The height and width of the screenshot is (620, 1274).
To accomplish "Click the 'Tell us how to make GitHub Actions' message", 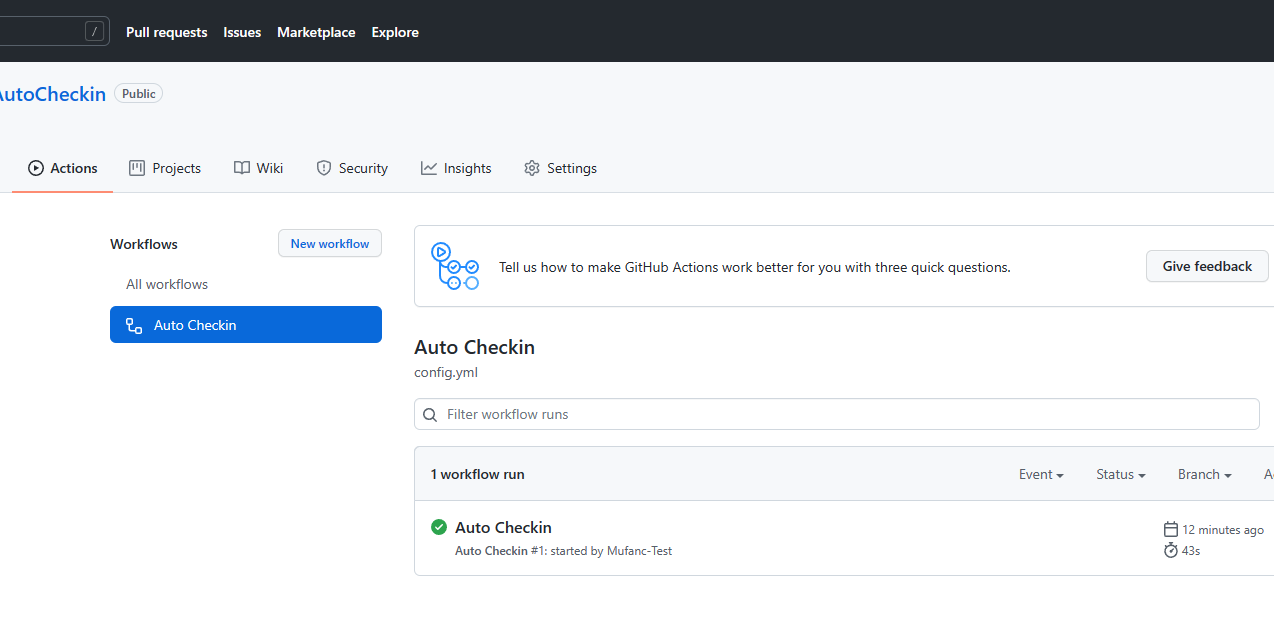I will [755, 267].
